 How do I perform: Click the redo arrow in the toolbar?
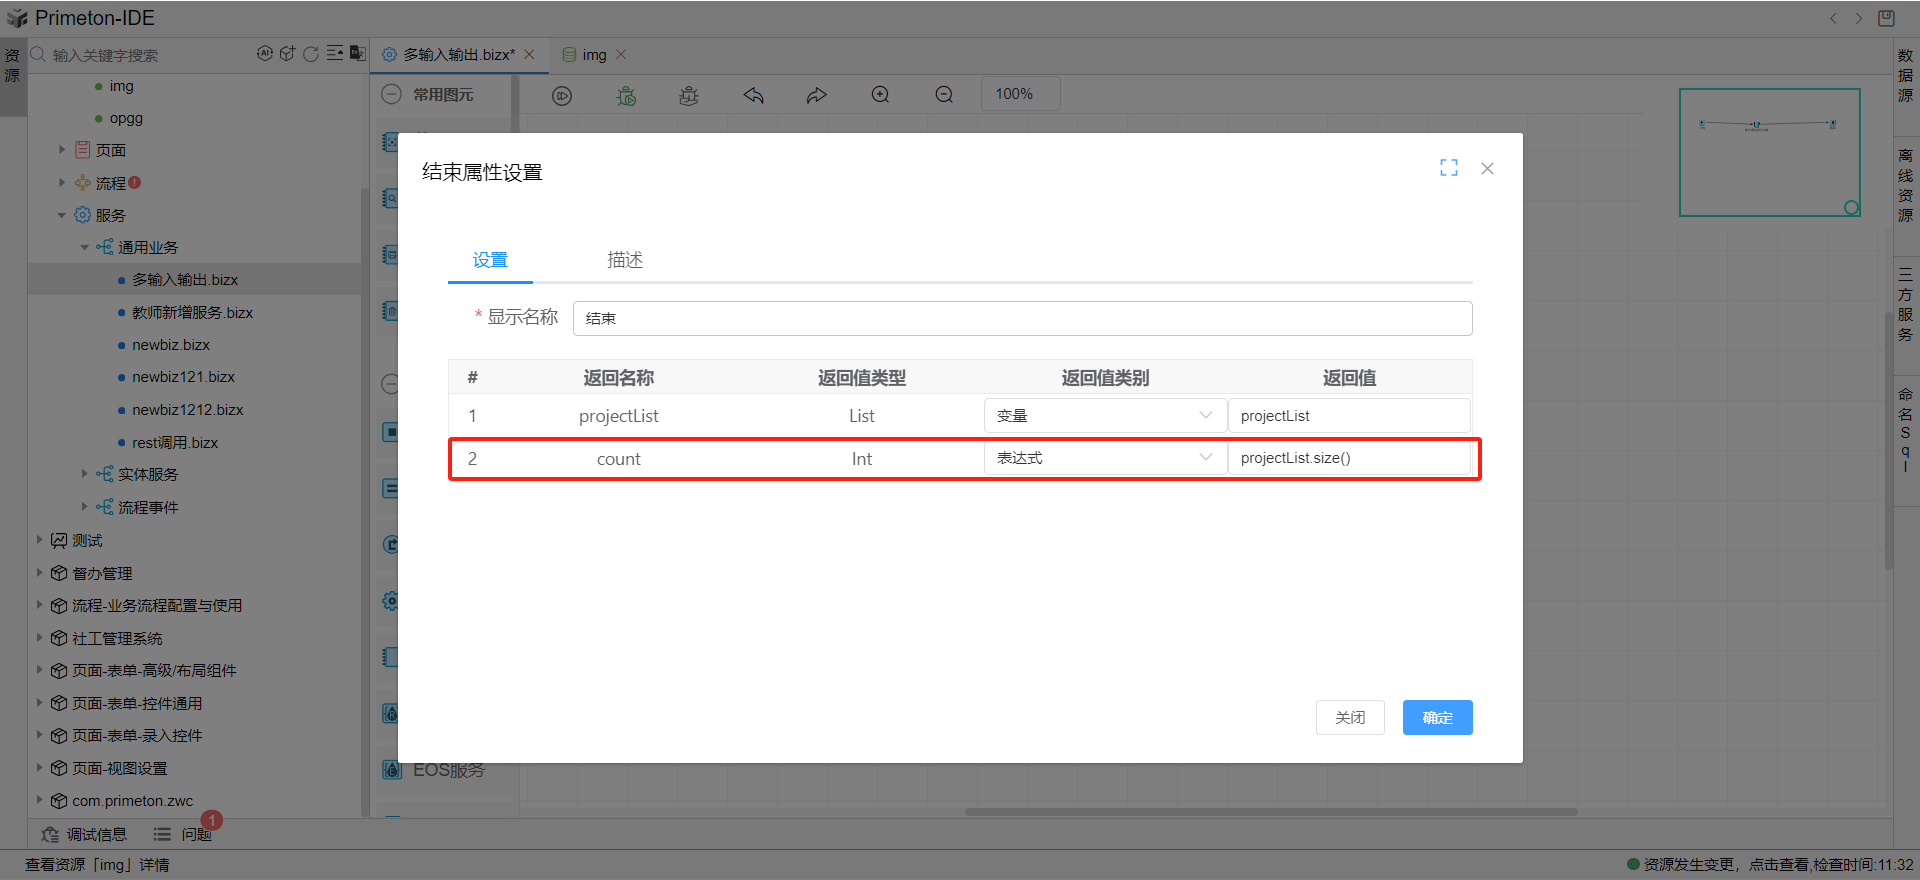tap(817, 95)
